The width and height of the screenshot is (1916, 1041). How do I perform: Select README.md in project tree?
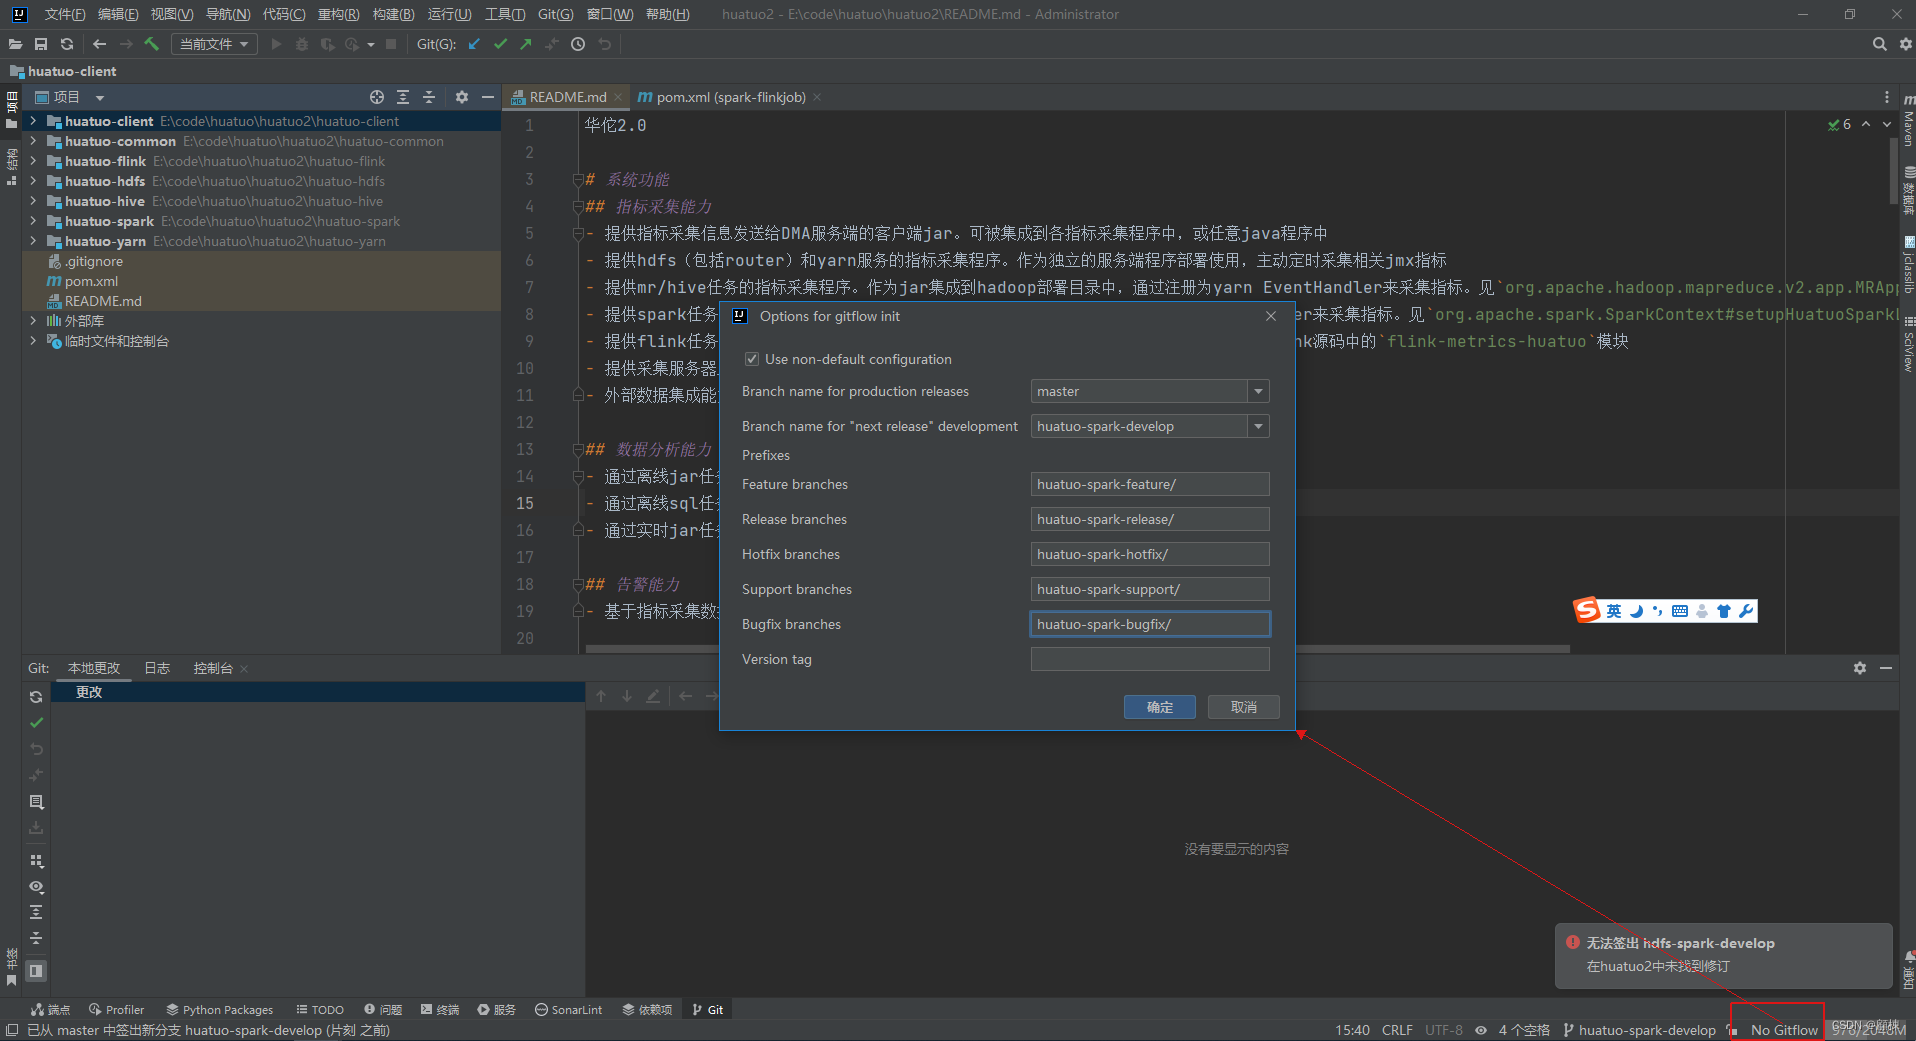point(103,301)
